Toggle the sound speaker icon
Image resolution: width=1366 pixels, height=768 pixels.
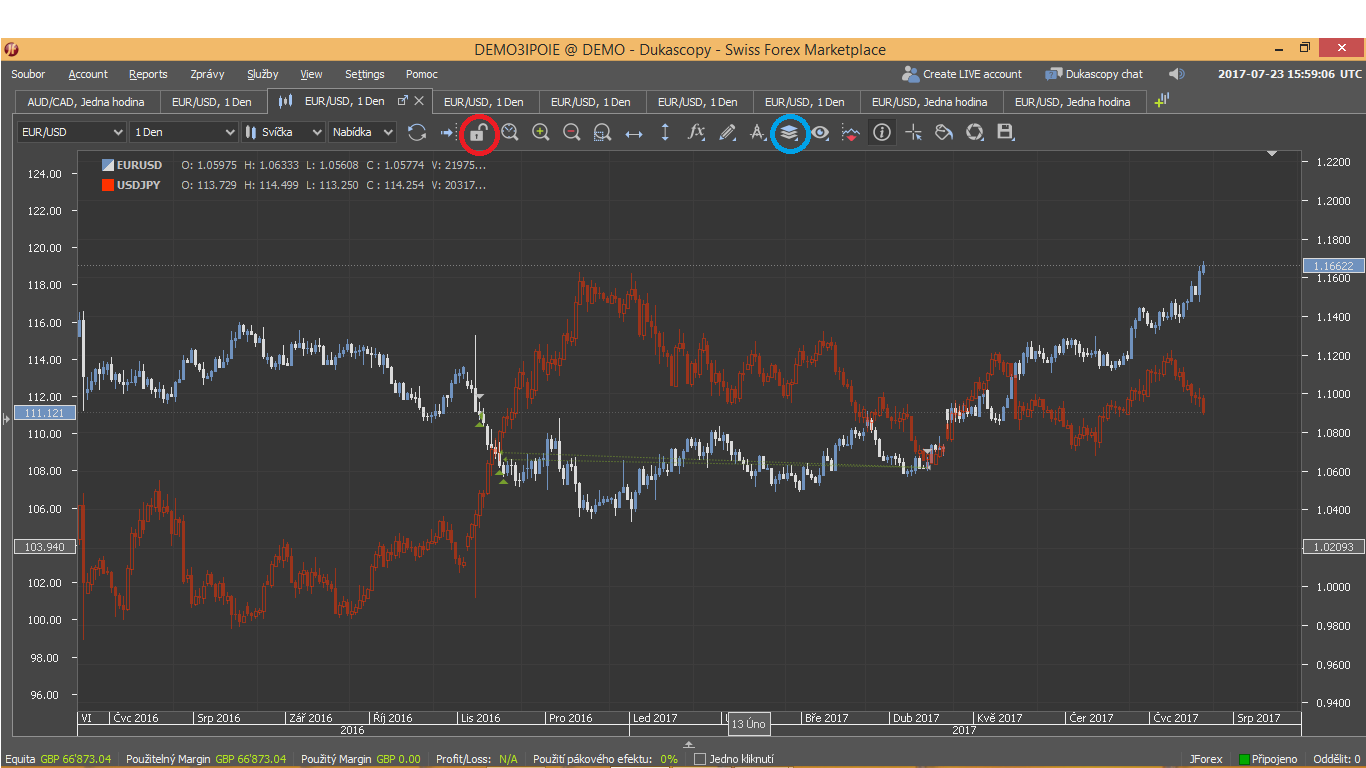click(x=1177, y=74)
